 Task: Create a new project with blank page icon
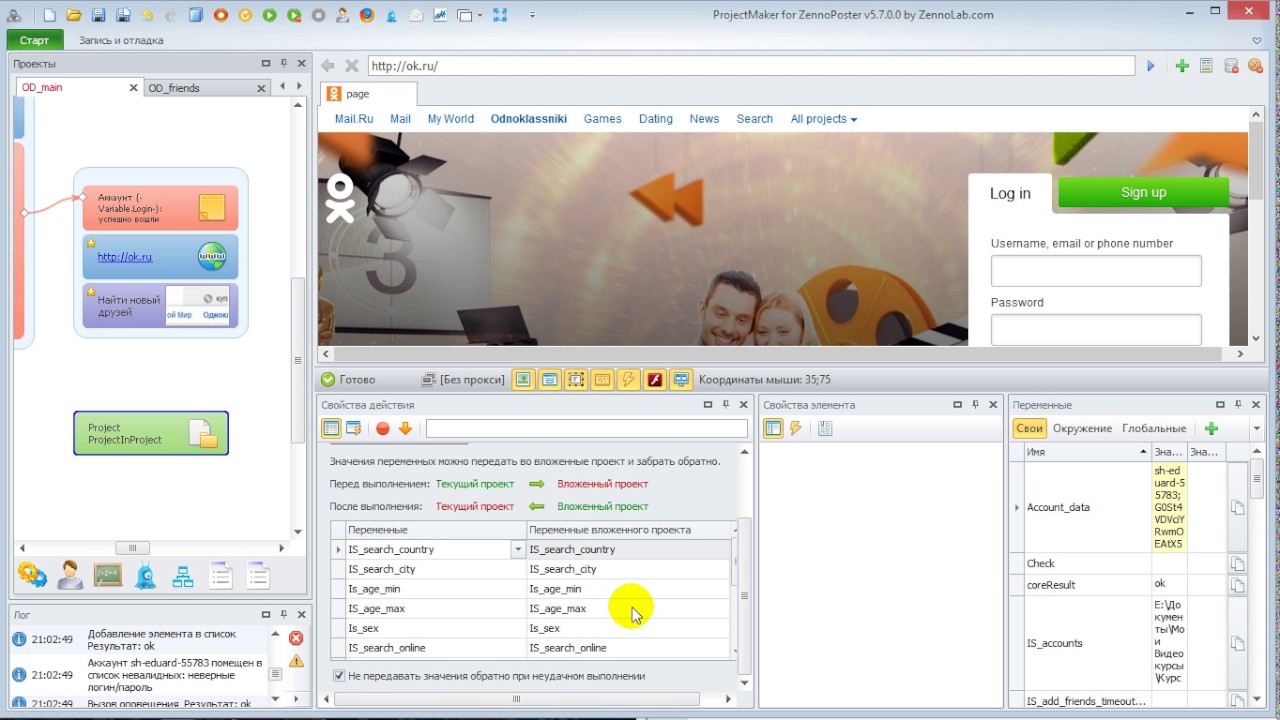[x=50, y=15]
